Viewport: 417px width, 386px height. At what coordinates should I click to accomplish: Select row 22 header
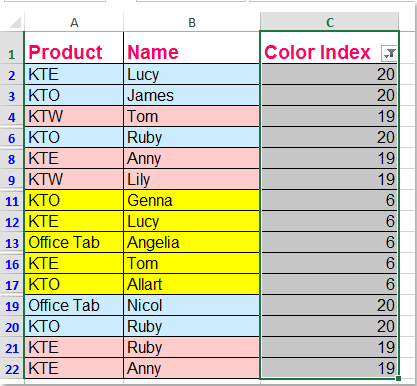[12, 369]
